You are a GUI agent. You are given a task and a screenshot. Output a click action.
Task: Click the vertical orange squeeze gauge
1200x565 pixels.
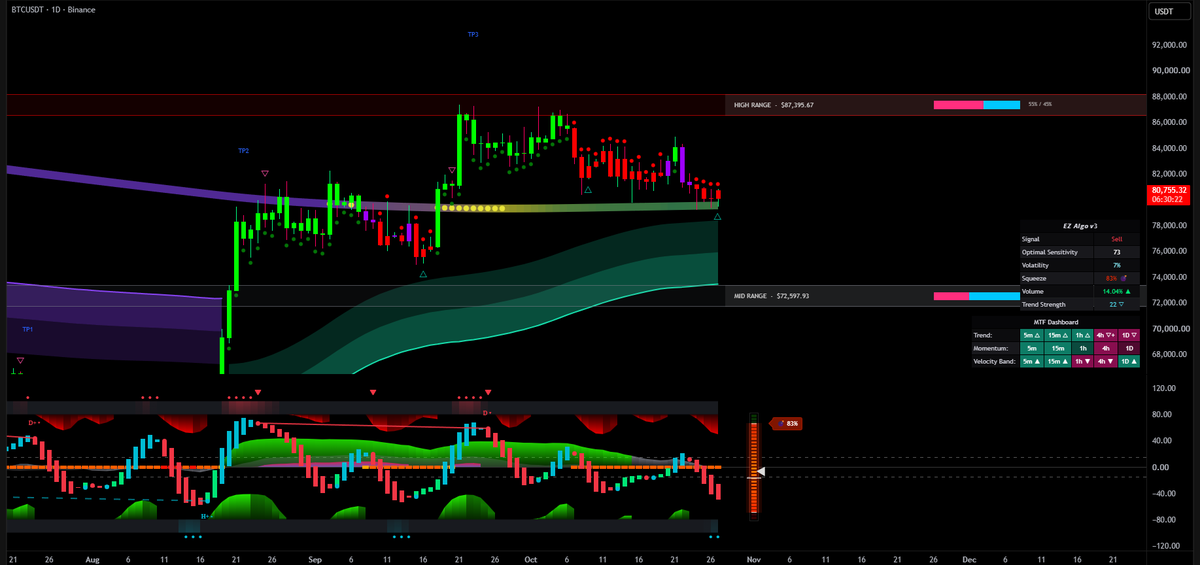(x=754, y=465)
